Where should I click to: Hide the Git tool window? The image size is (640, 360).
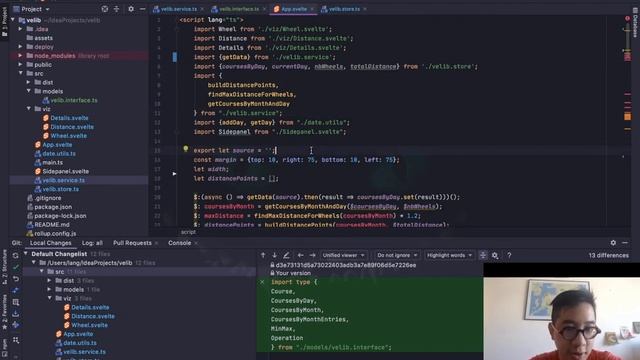tap(625, 242)
